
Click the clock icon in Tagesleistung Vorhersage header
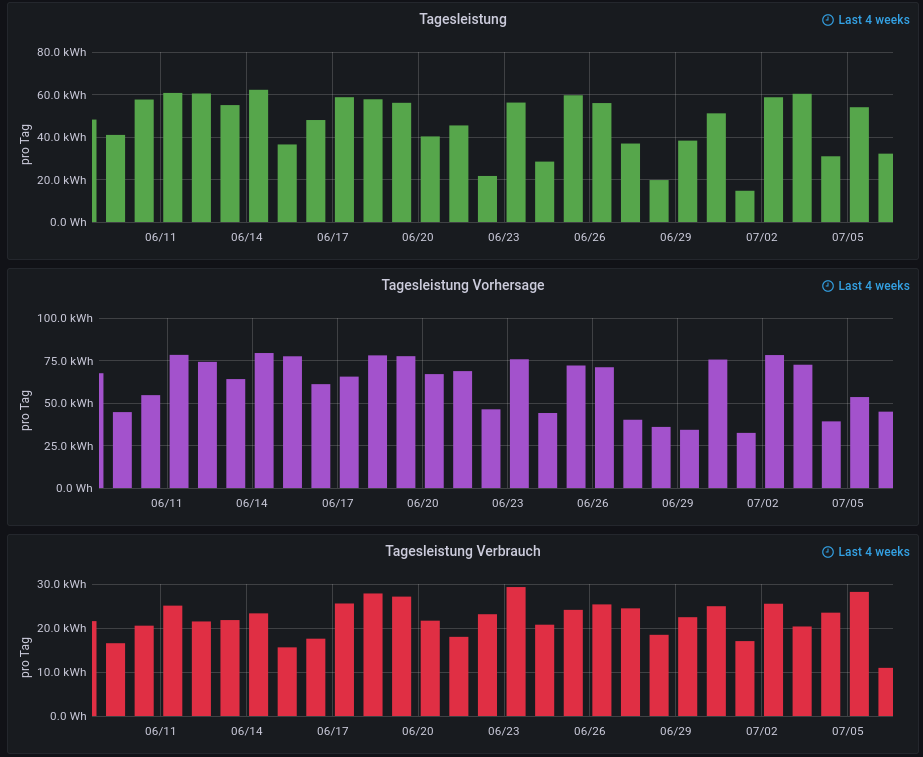(x=827, y=286)
